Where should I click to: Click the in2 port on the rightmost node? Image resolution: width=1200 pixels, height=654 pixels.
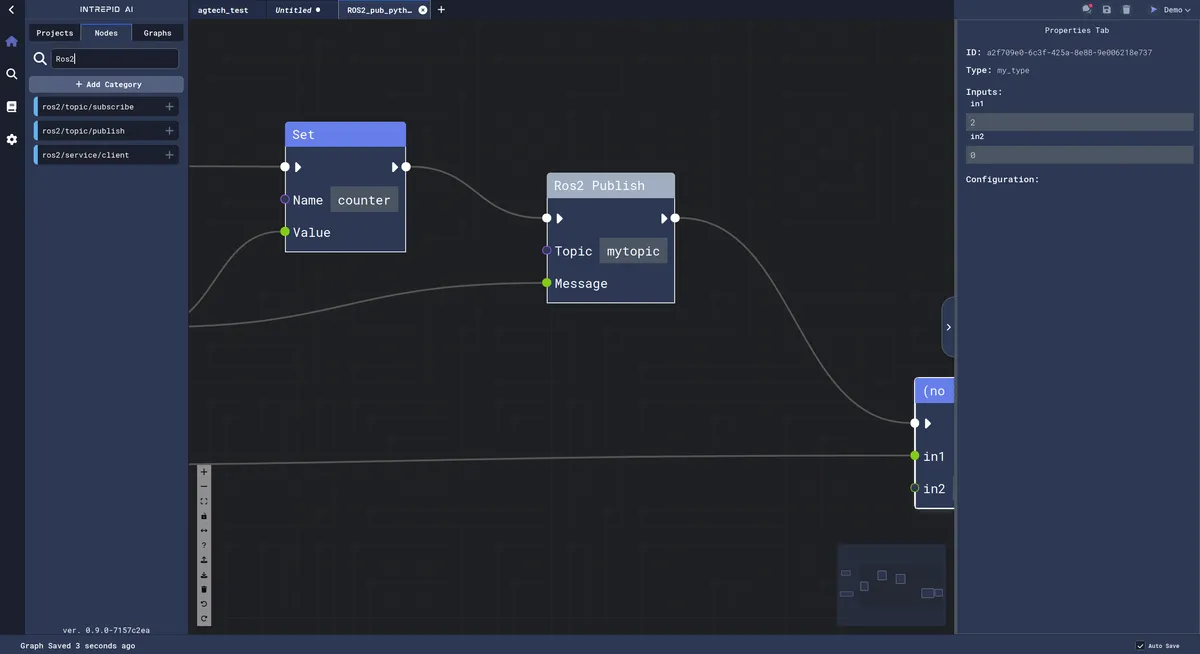(x=915, y=488)
